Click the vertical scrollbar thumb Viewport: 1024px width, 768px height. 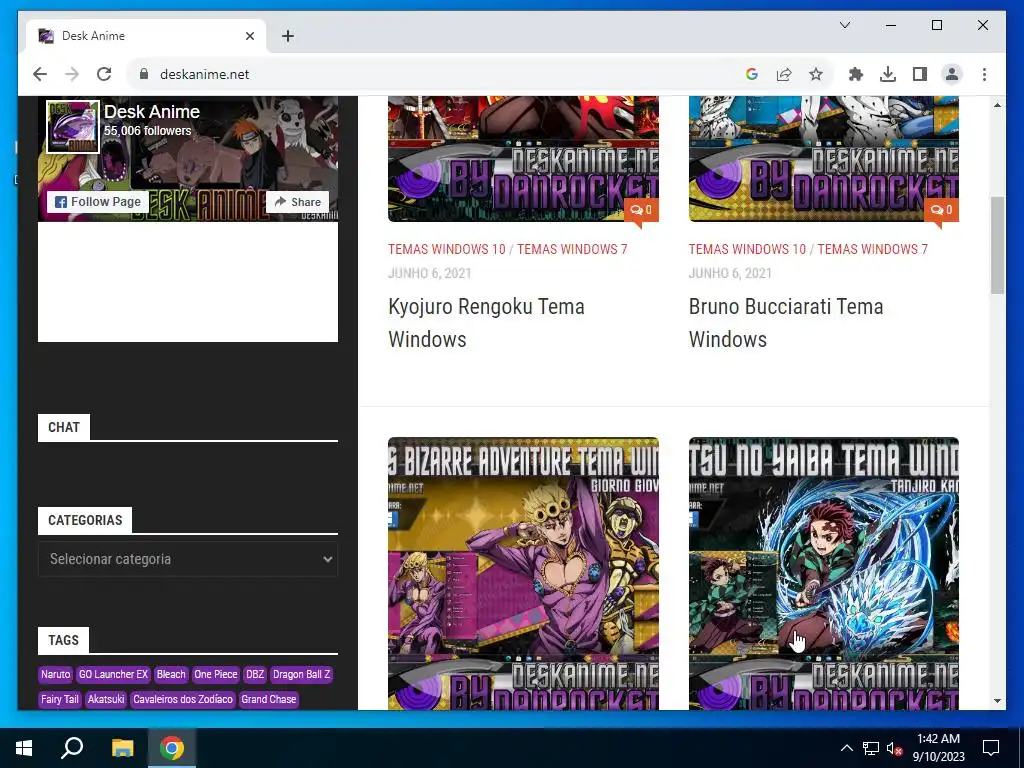click(997, 245)
